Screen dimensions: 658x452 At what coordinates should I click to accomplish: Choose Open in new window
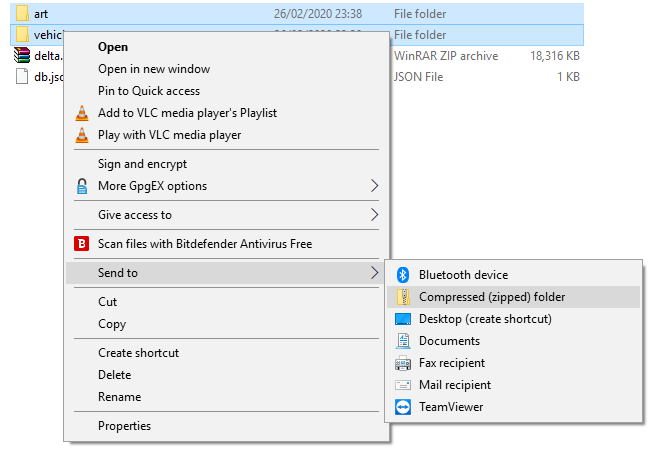154,69
